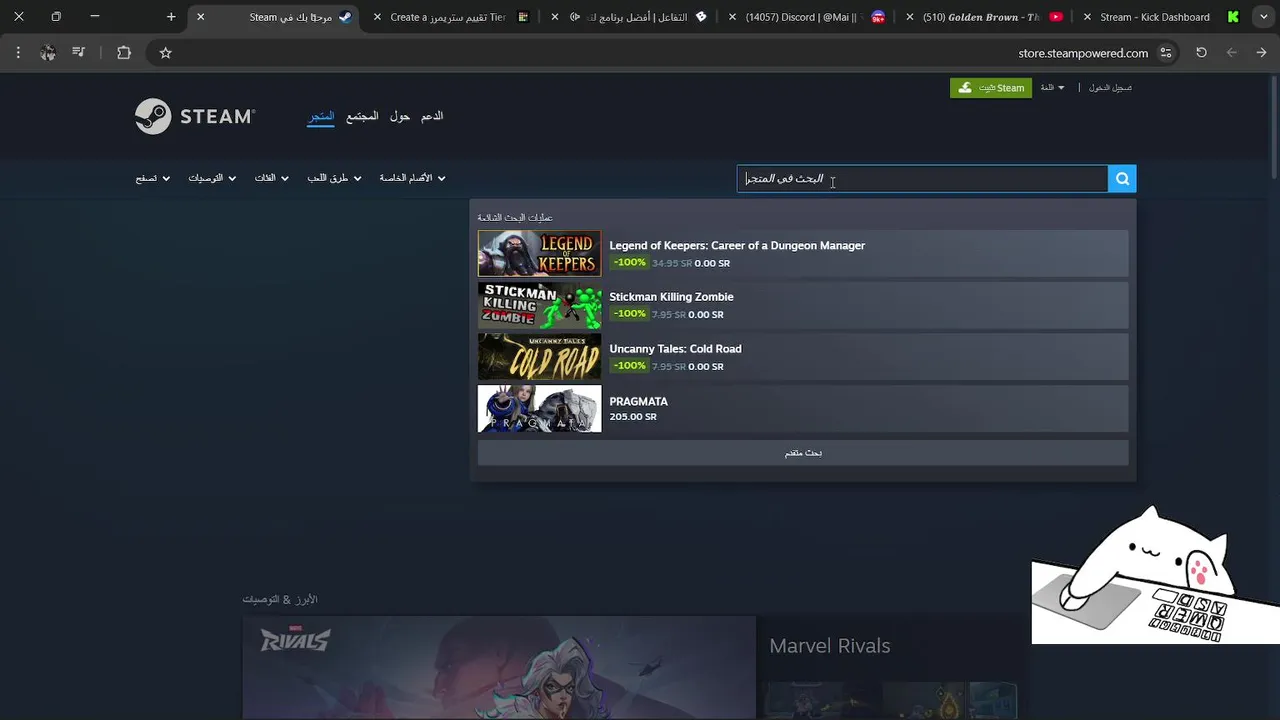Viewport: 1280px width, 720px height.
Task: Expand the الفئات (Categories) dropdown
Action: click(271, 178)
